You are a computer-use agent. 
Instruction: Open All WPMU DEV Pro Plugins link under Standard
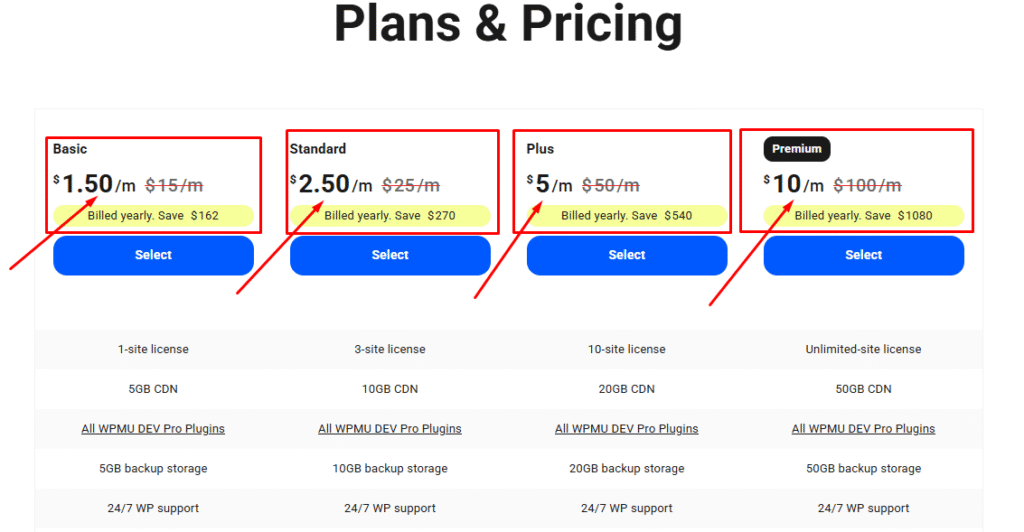pyautogui.click(x=390, y=429)
